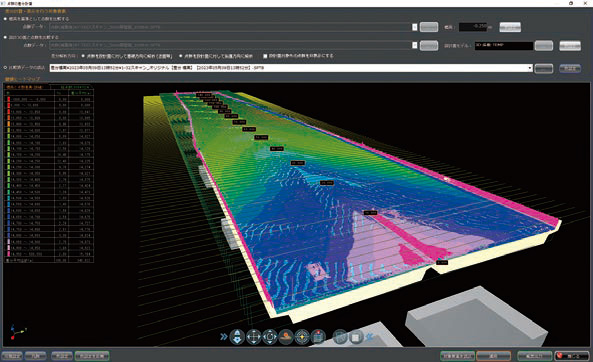The image size is (593, 362).
Task: Select the first compare-by-elevation radio option
Action: point(5,19)
